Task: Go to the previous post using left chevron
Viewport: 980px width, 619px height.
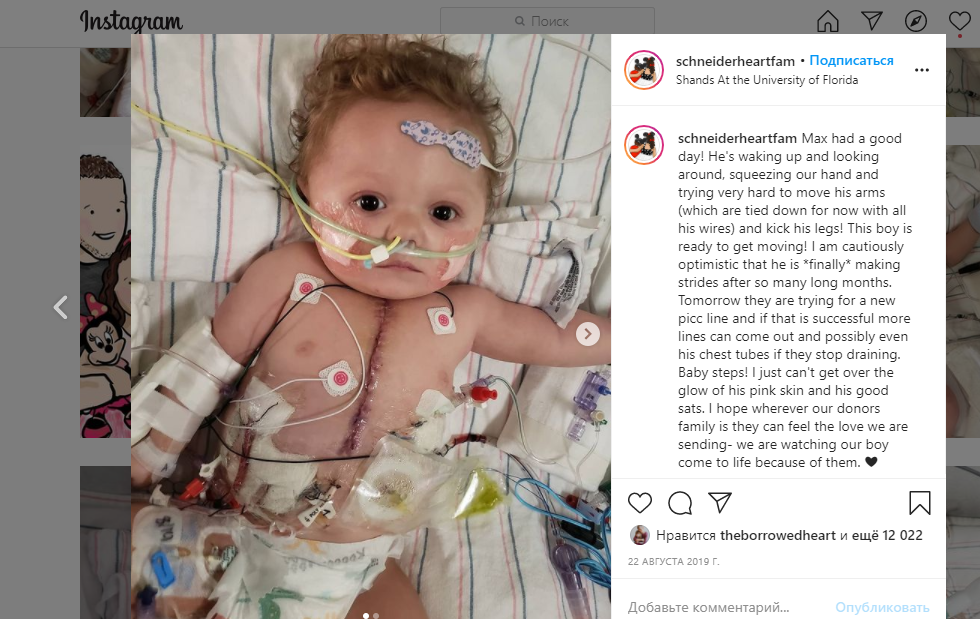Action: 61,307
